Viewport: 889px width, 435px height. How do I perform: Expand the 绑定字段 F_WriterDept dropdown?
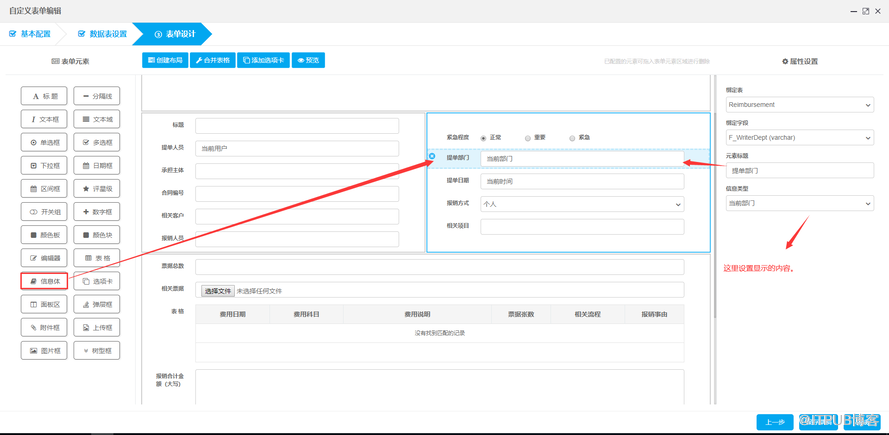click(799, 138)
